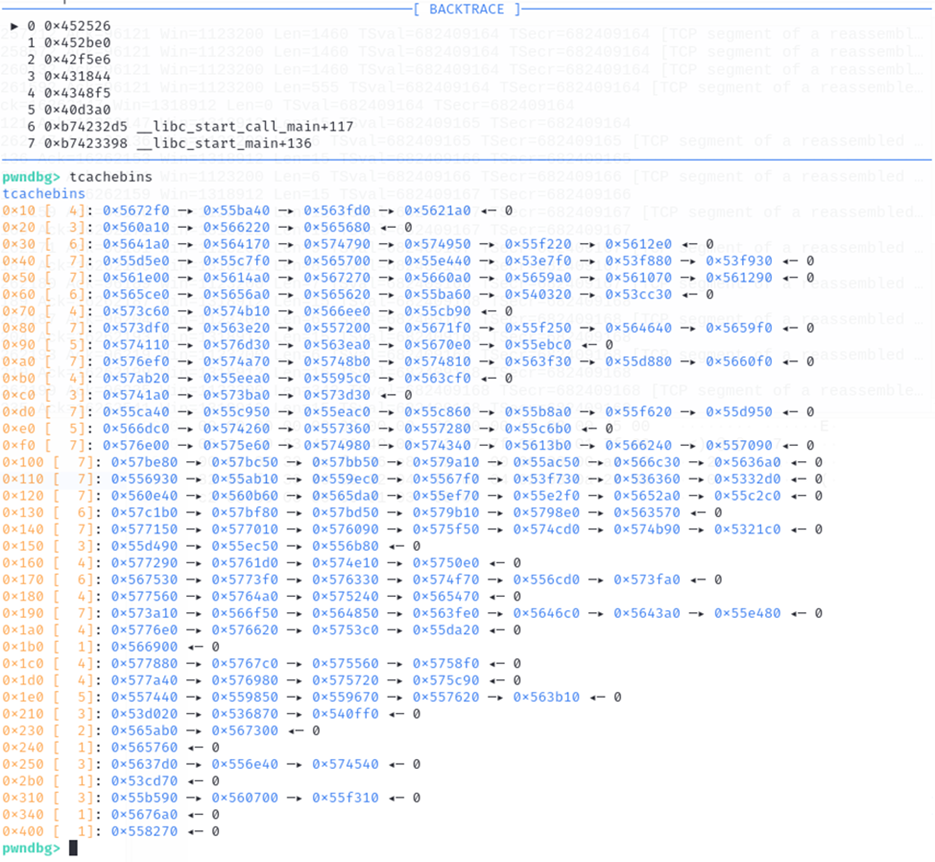The image size is (935, 862).
Task: Click address 0x540ff0 in 0x210 bin
Action: click(x=345, y=714)
